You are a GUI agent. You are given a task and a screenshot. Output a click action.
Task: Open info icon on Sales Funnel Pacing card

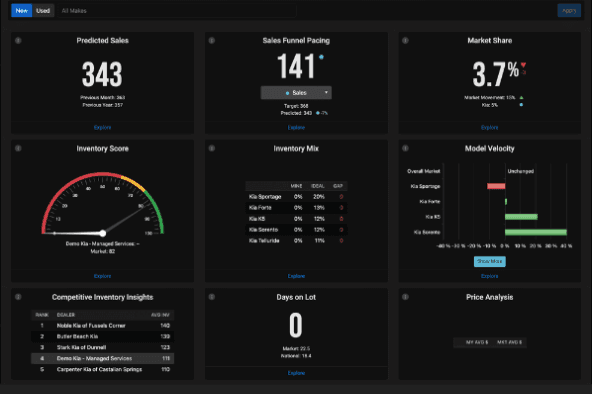pyautogui.click(x=212, y=40)
